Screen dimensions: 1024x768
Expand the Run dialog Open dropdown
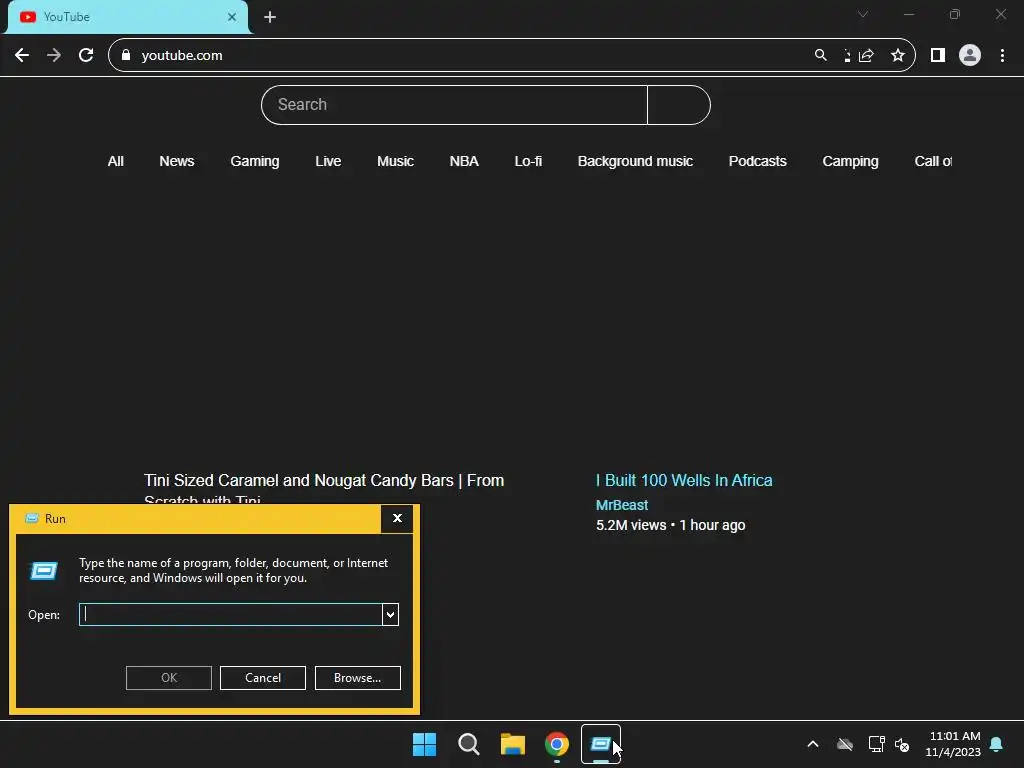pos(391,615)
